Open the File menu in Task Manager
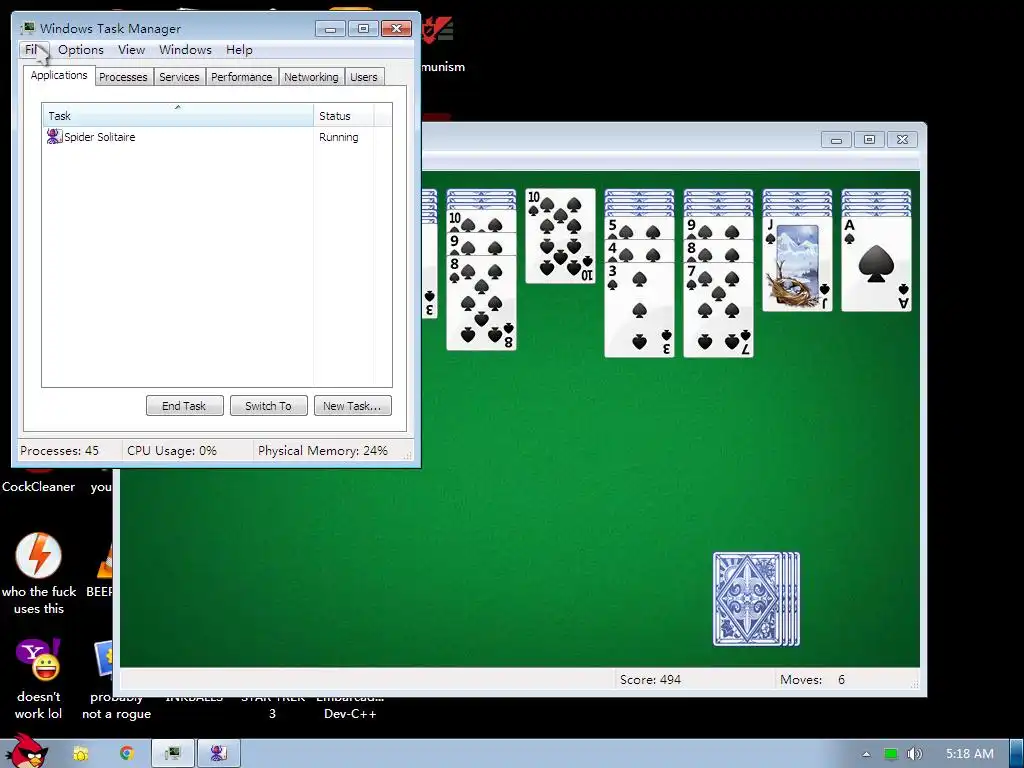The height and width of the screenshot is (768, 1024). pyautogui.click(x=33, y=50)
